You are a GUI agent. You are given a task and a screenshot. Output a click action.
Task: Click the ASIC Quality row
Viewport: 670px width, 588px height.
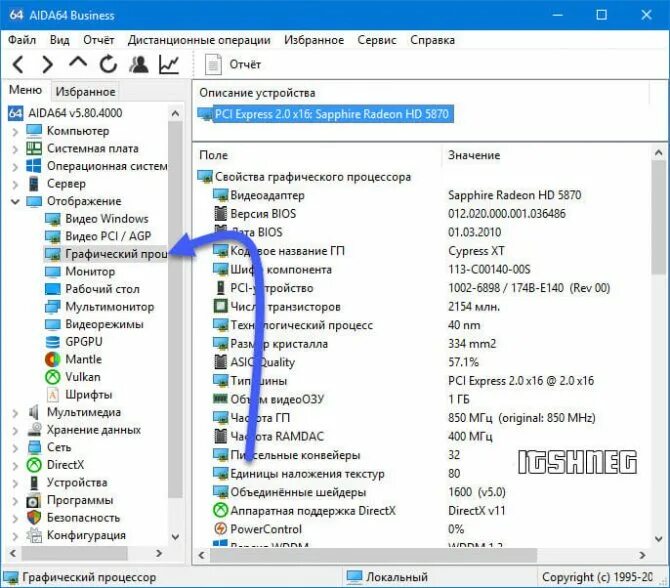[x=262, y=362]
